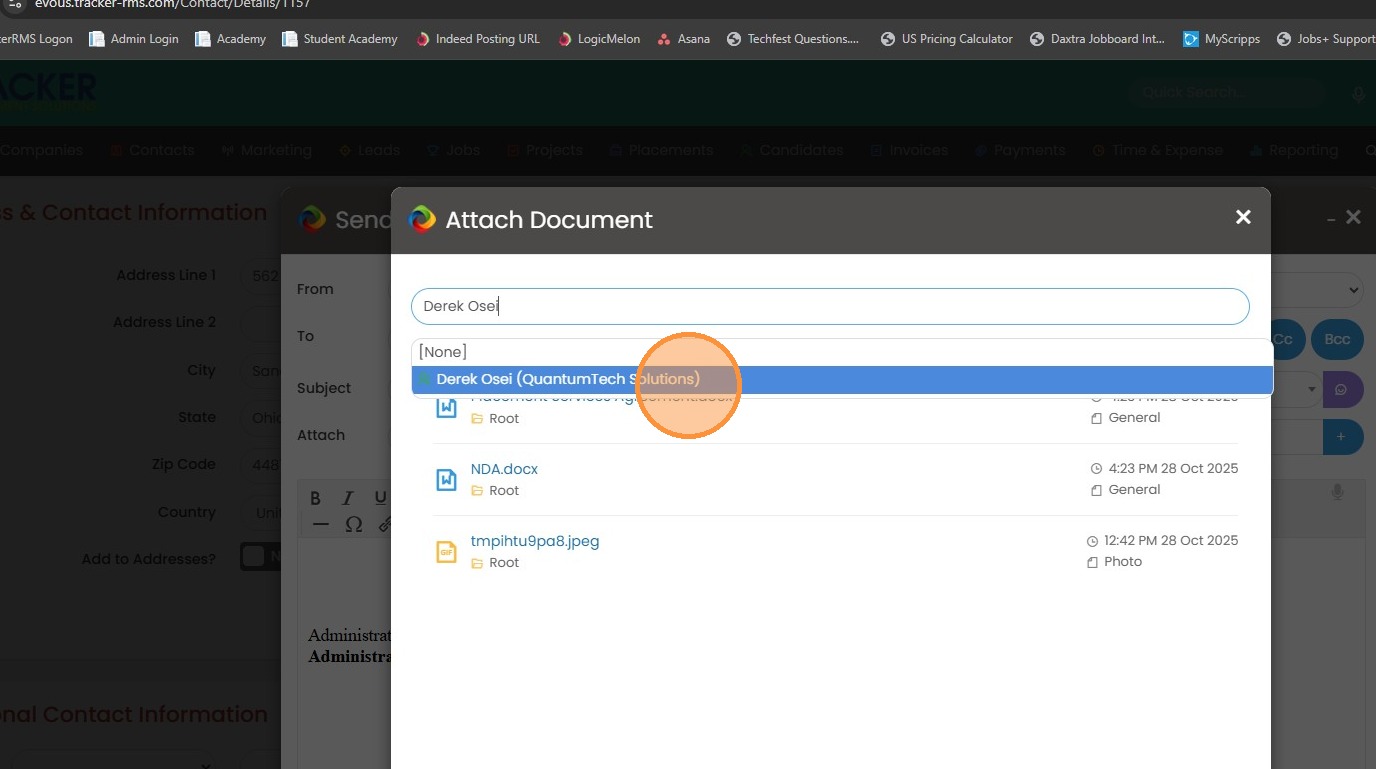1376x769 pixels.
Task: Click the "12:42 PM 28 Oct 2025" timestamp
Action: (x=1171, y=540)
